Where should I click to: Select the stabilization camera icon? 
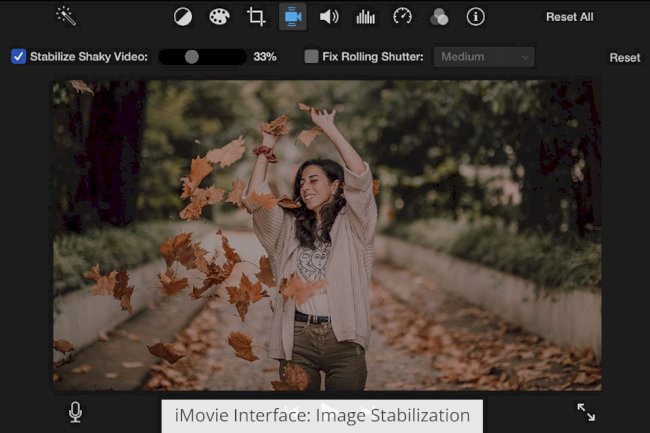click(x=293, y=17)
